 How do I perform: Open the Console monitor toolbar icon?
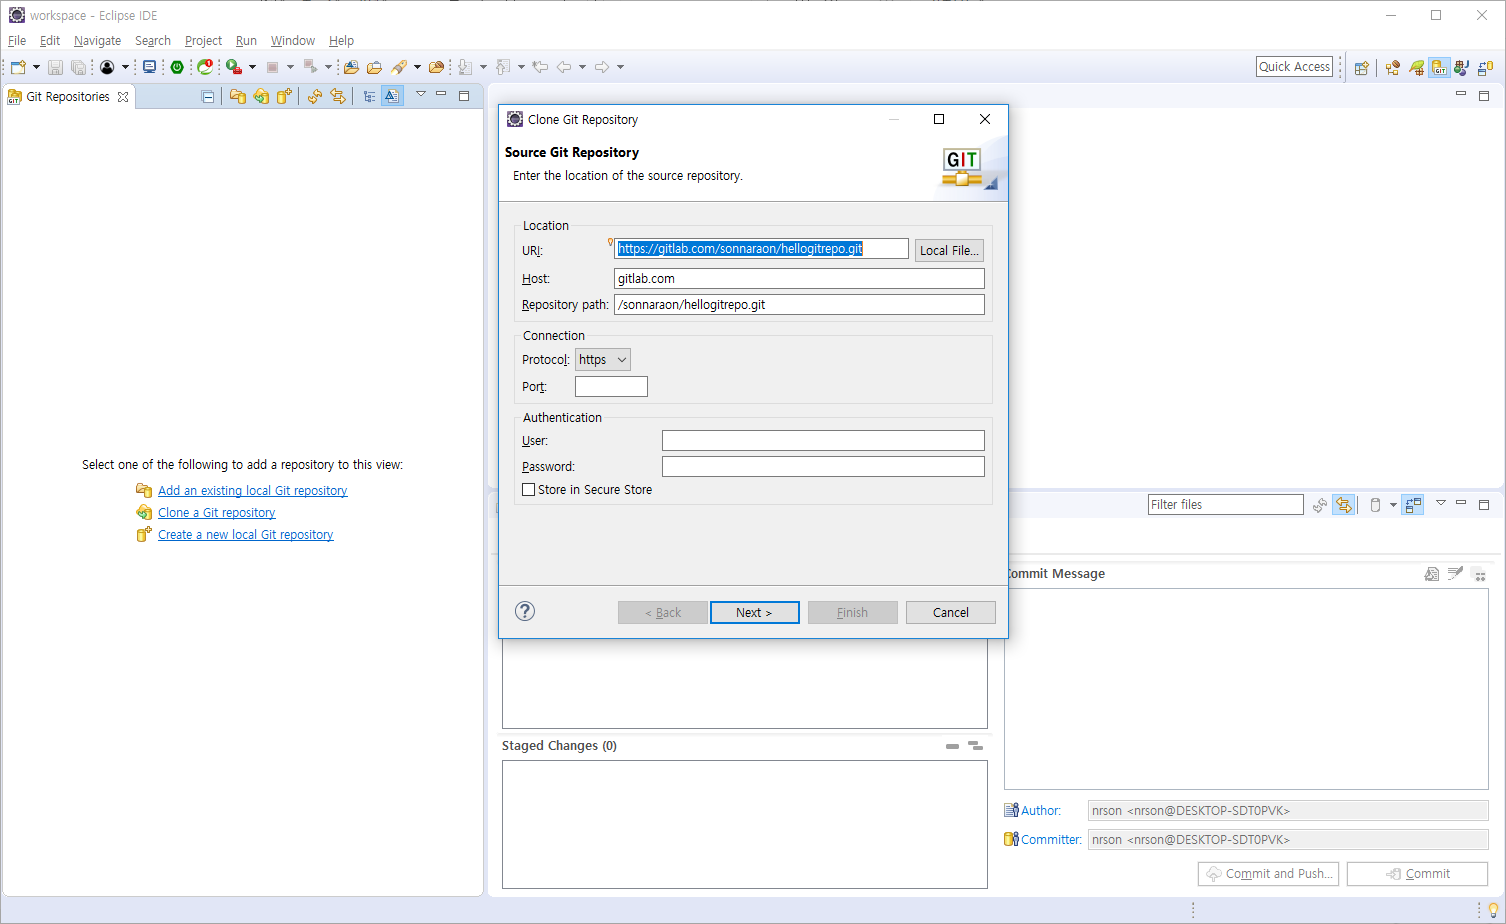149,67
